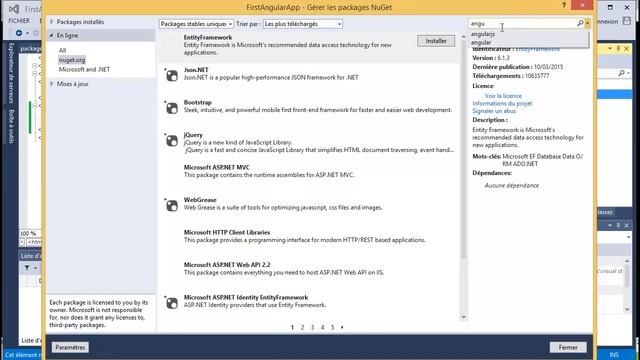Select the nuget.org package source
640x360 pixels.
click(72, 60)
